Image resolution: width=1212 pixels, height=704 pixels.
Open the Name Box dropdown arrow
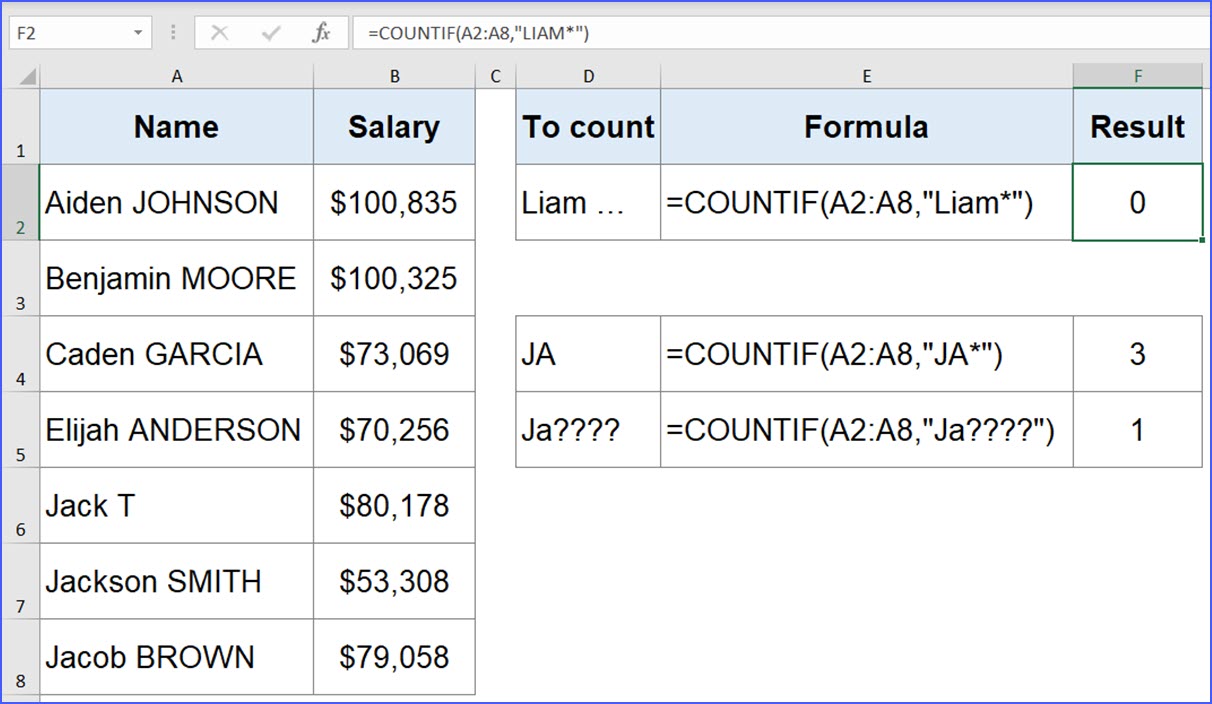138,31
